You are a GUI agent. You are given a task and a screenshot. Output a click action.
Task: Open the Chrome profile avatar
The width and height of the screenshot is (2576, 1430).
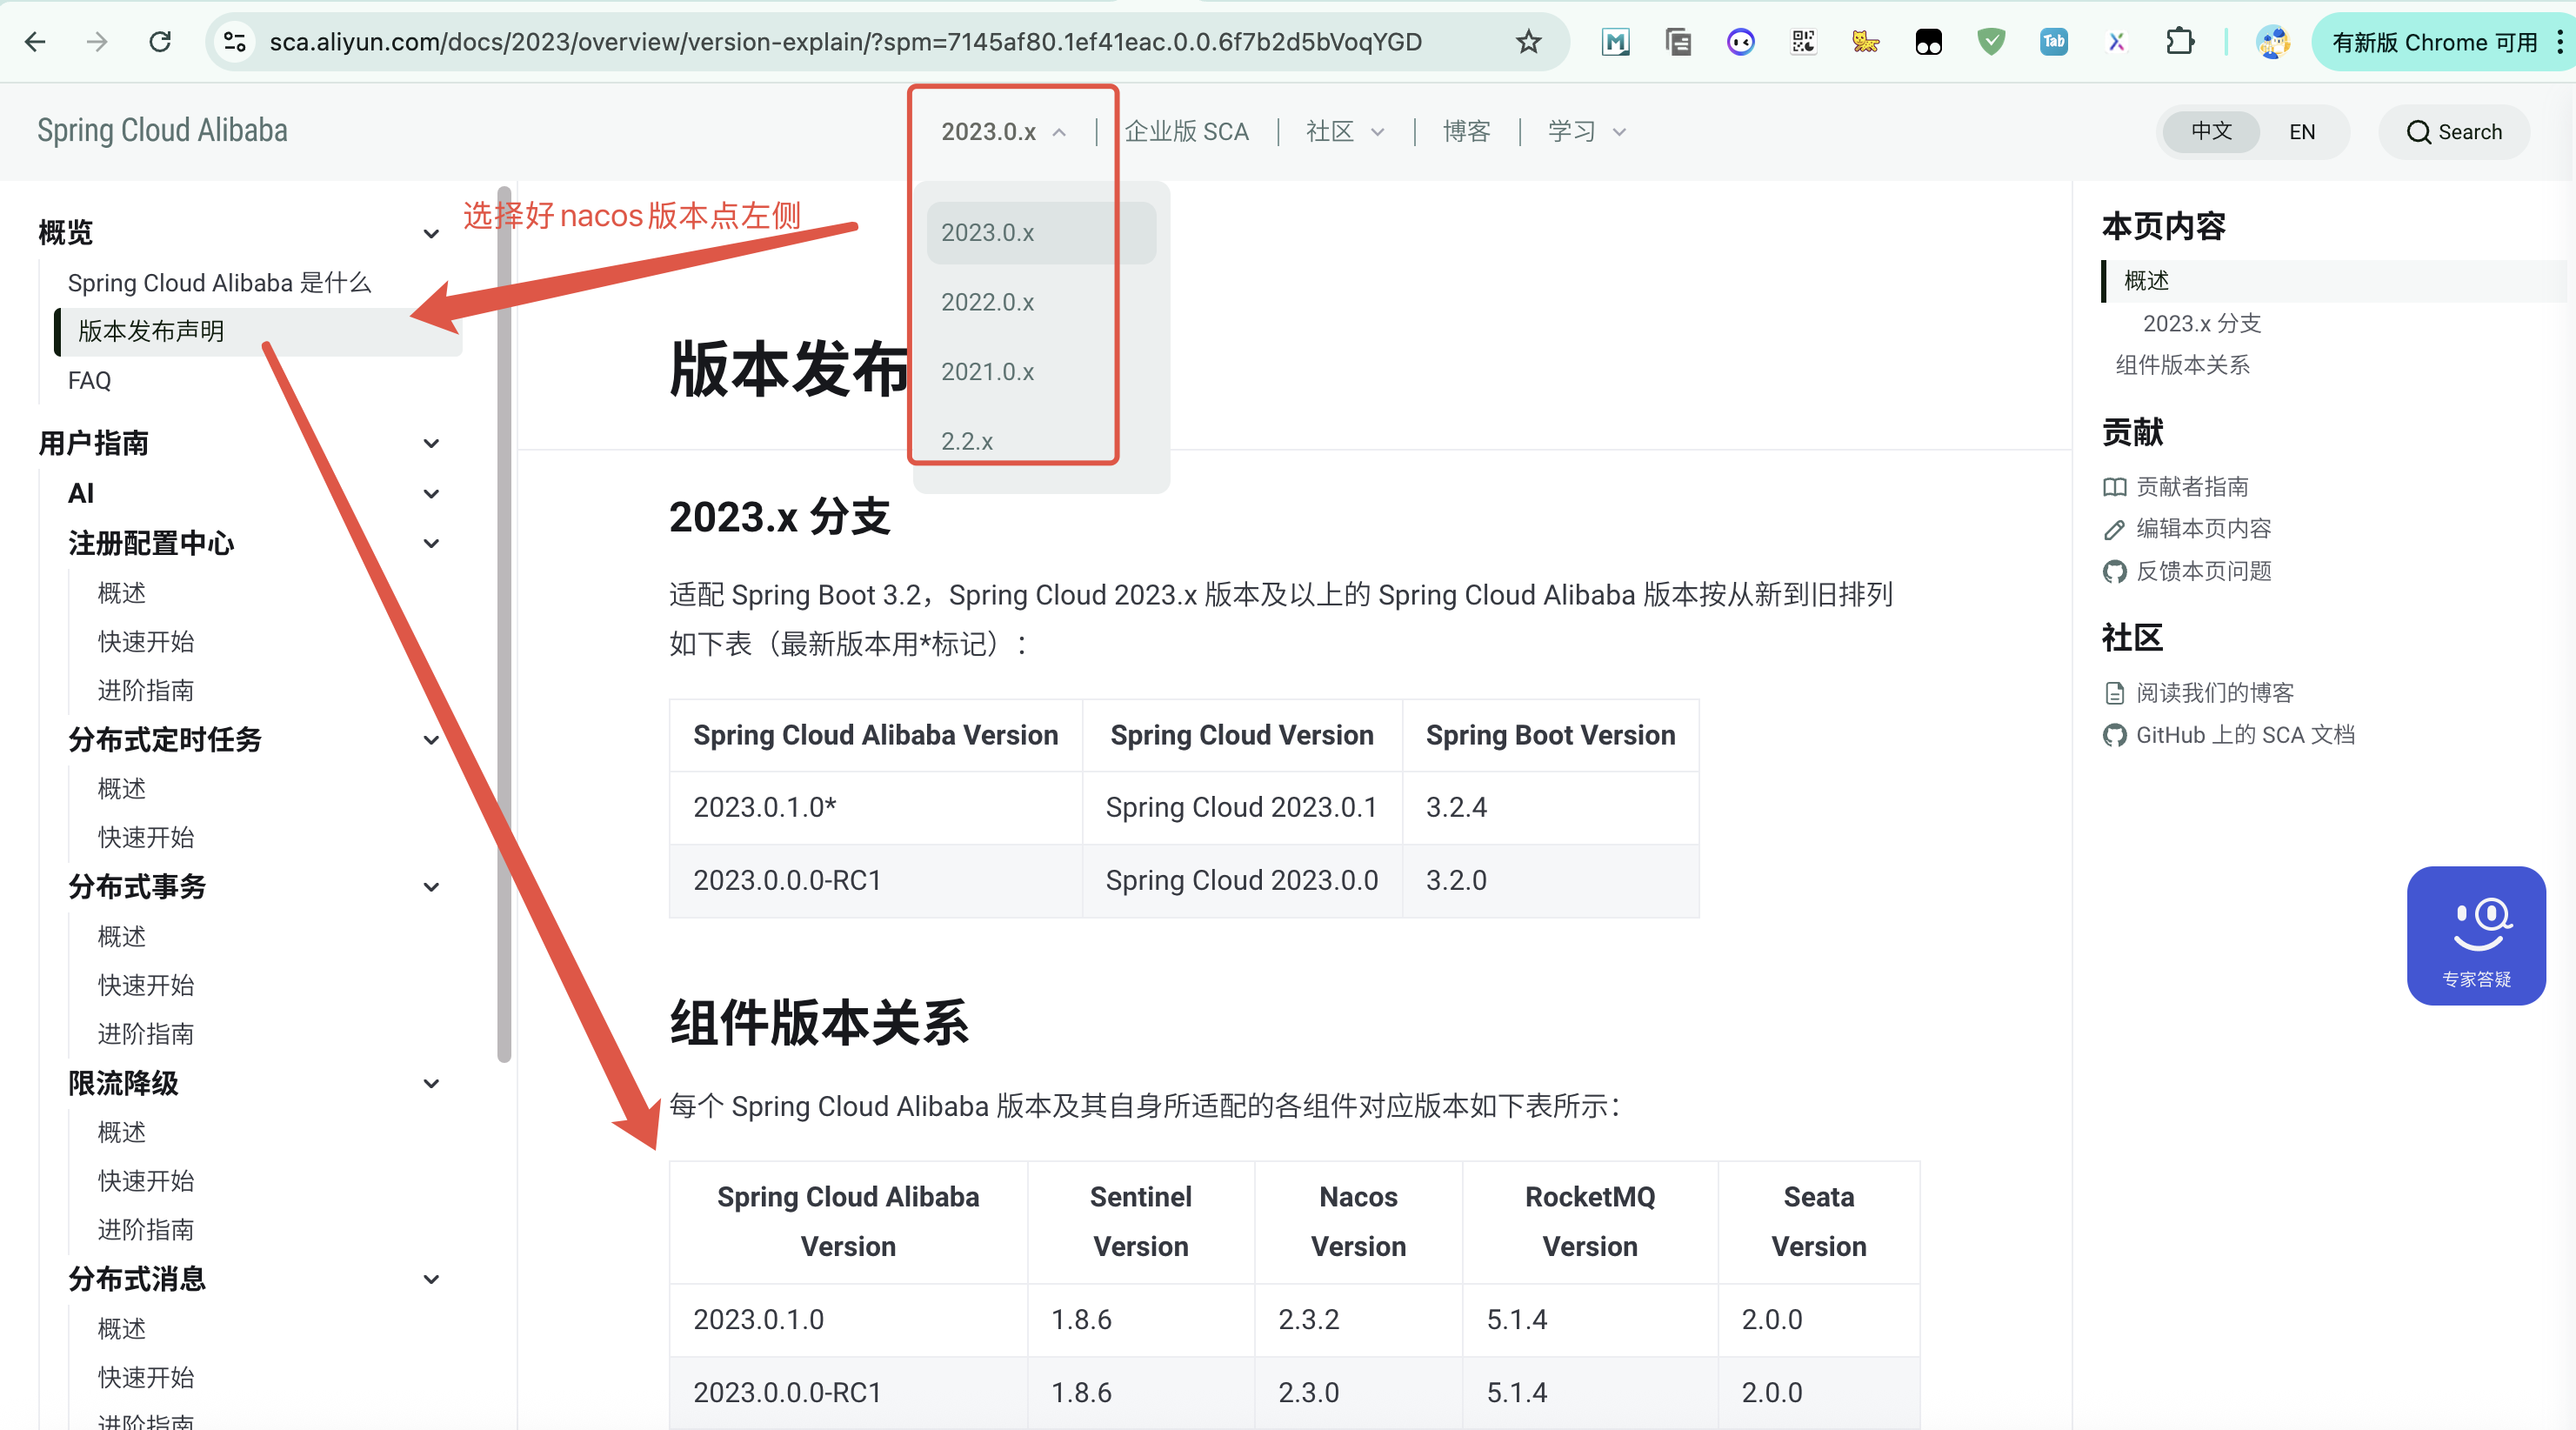[2272, 42]
